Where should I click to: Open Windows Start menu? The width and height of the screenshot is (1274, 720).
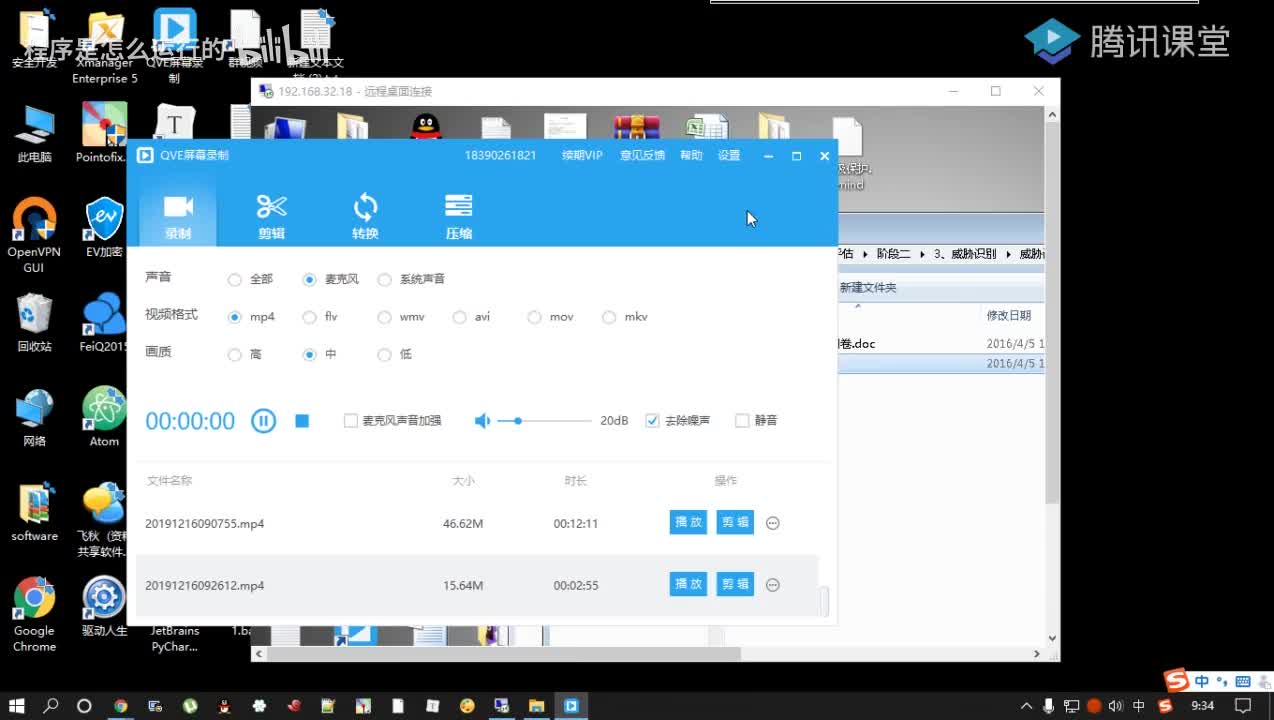17,706
